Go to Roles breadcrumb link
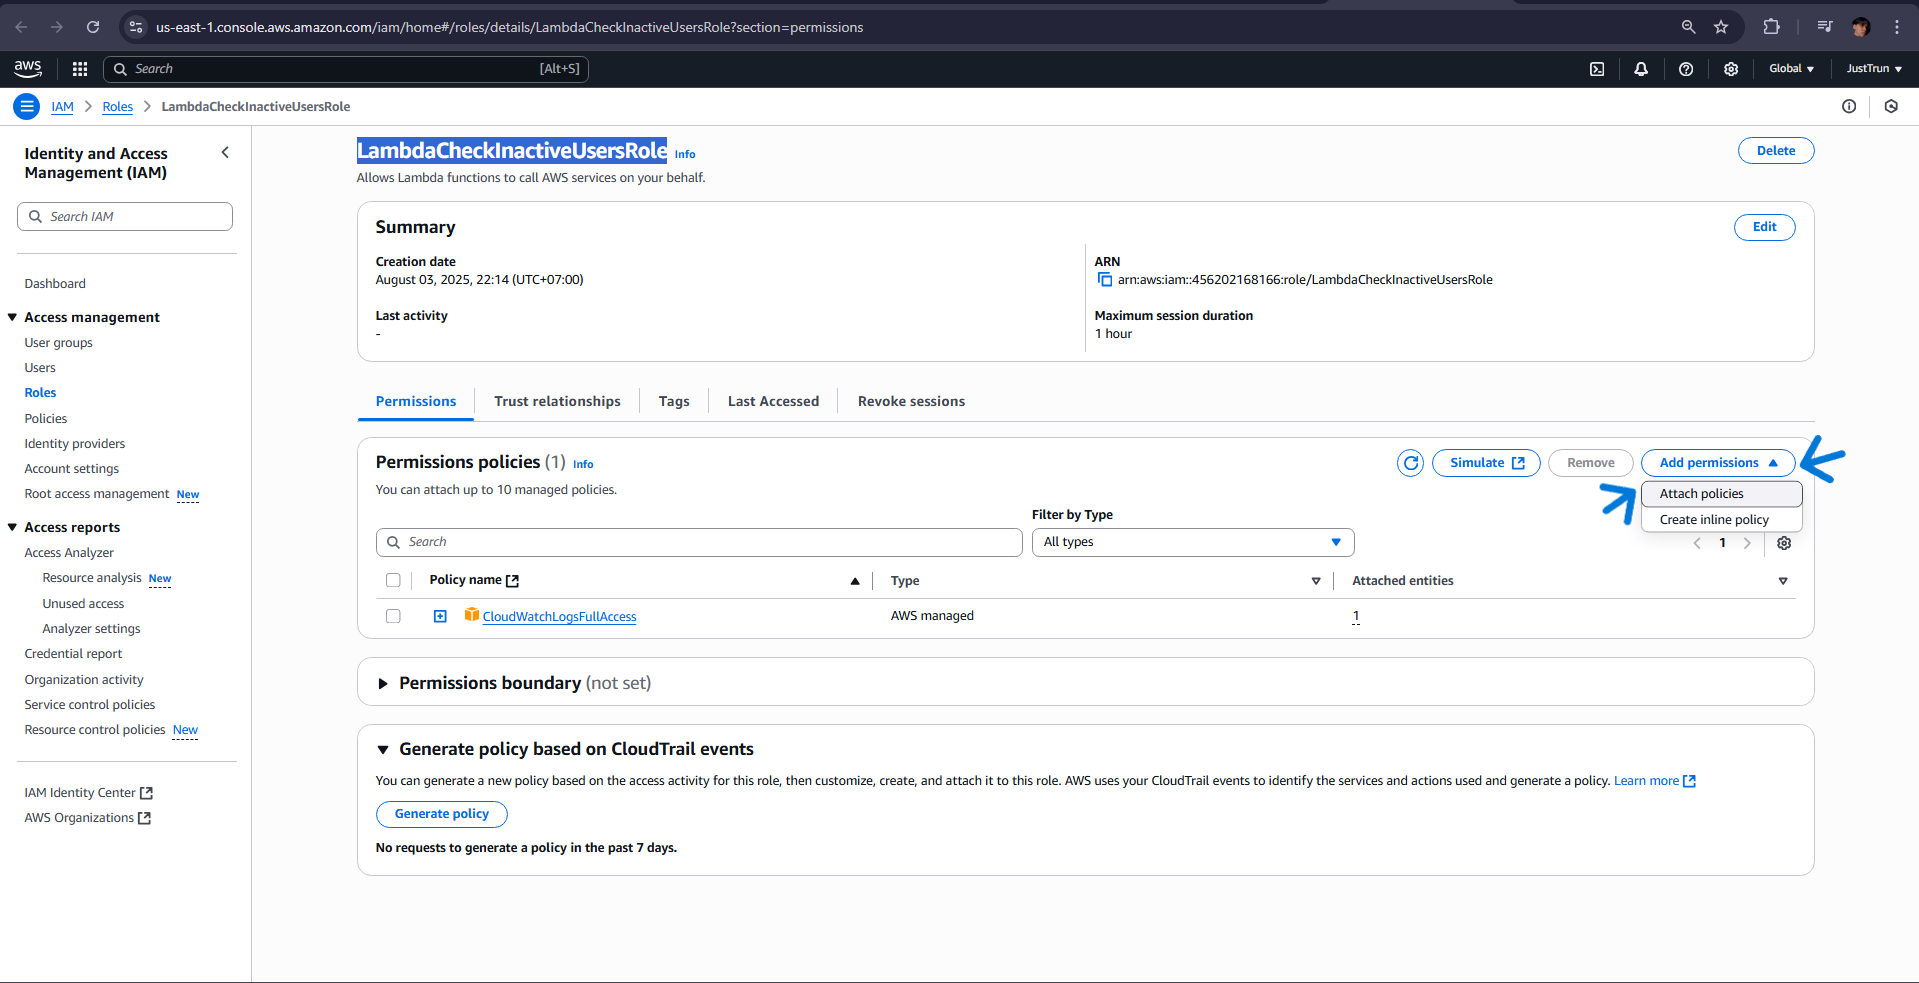 point(118,107)
